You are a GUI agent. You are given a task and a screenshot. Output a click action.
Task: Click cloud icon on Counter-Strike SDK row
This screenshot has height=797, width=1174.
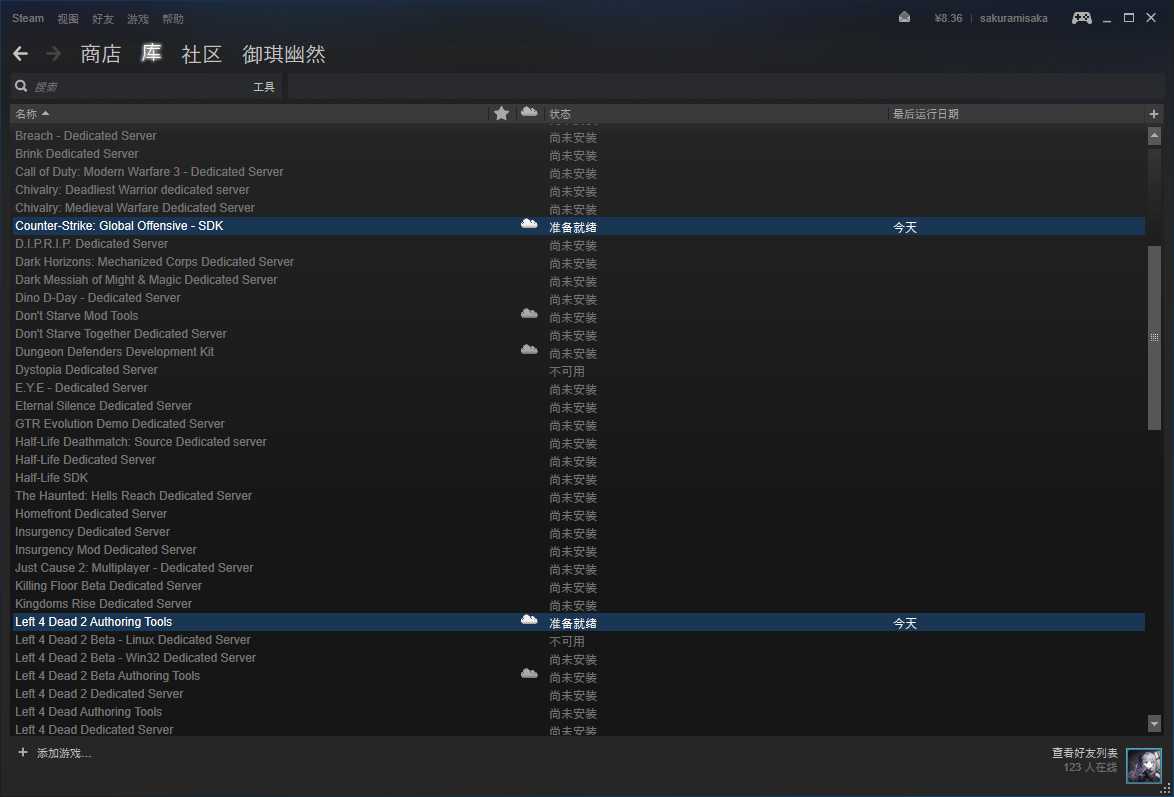click(x=529, y=224)
